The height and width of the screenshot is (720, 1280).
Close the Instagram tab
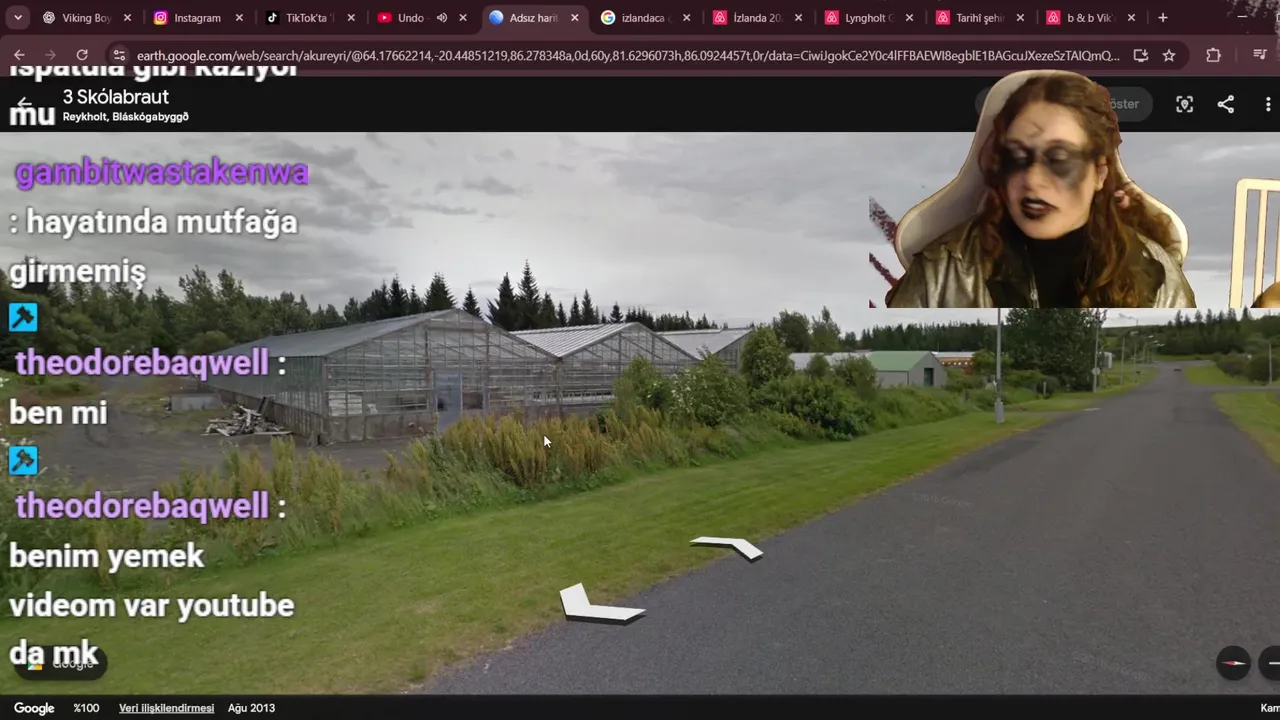click(239, 18)
